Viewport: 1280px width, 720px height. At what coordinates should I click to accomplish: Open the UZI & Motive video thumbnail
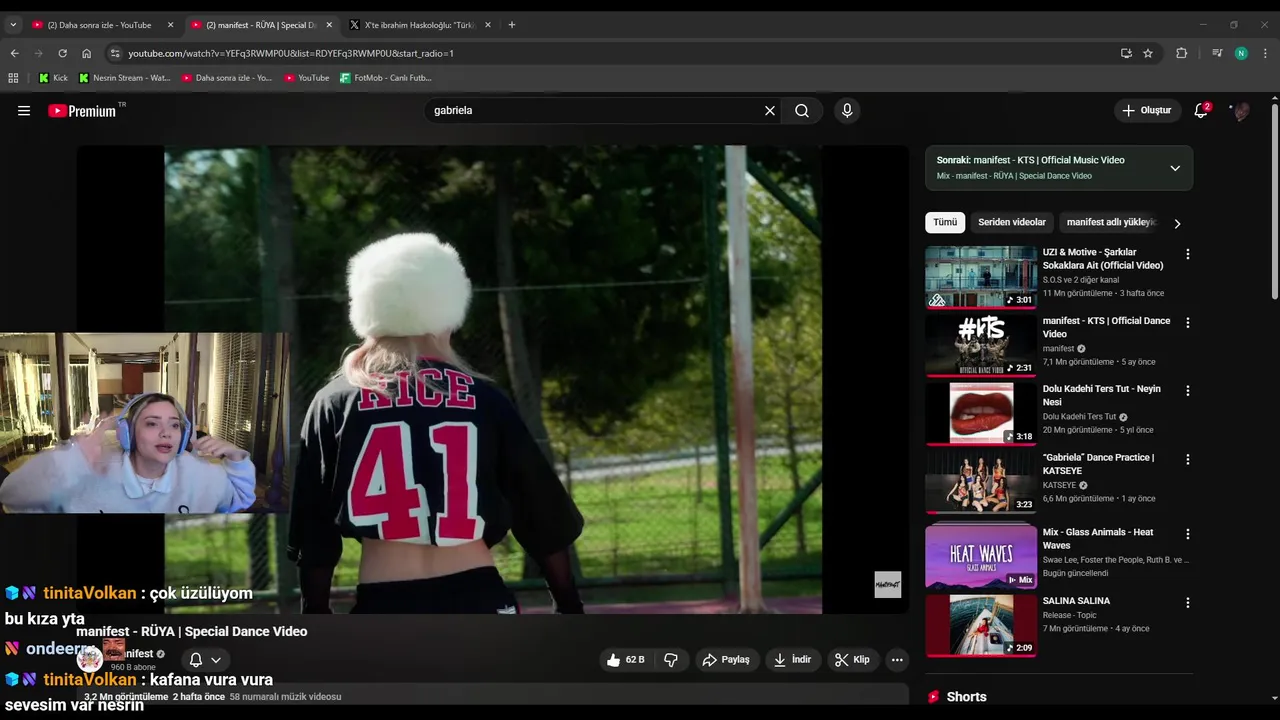click(981, 277)
